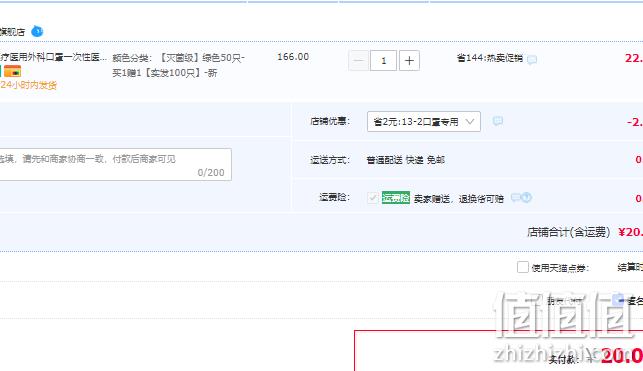Open the info bubble beside 省144:热卖促销
The image size is (643, 371).
[x=532, y=60]
